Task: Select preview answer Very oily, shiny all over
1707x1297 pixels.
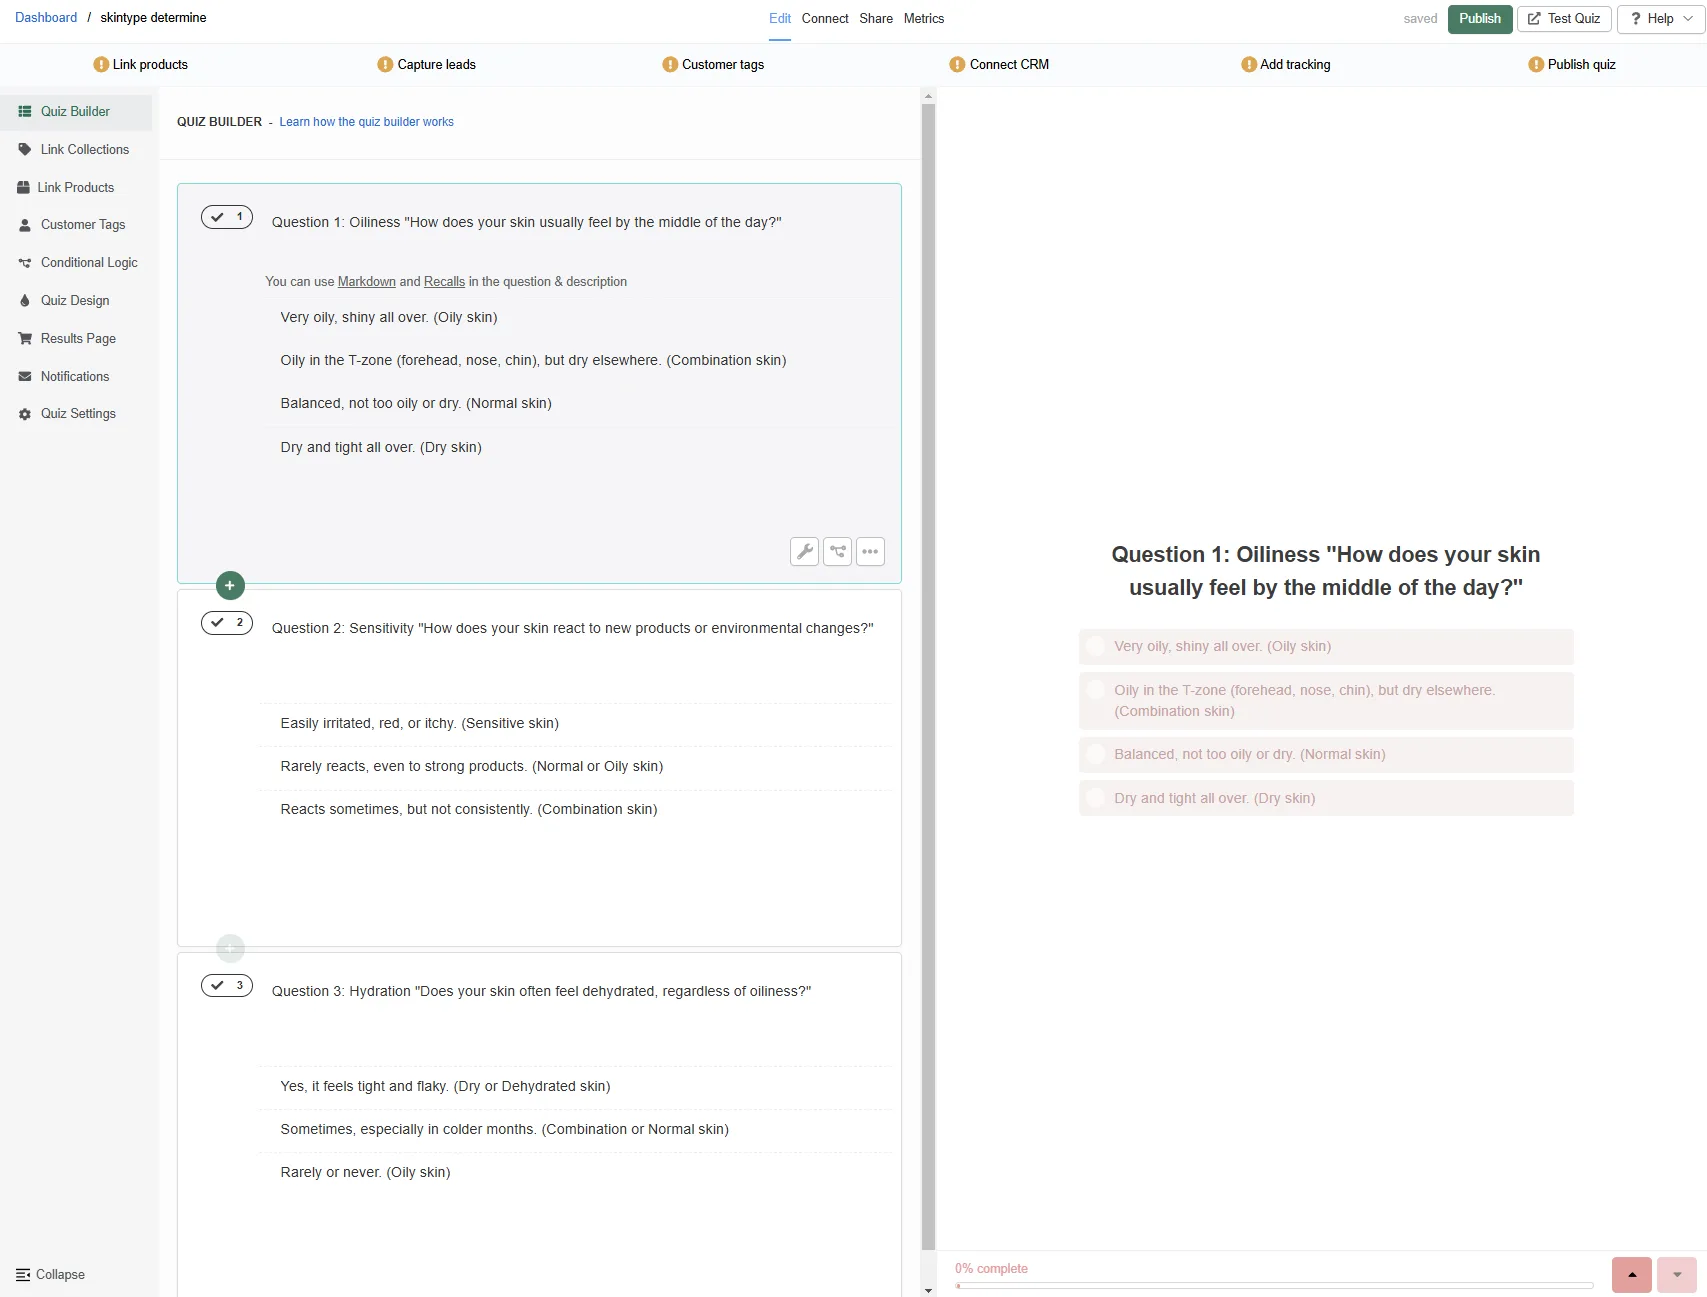Action: 1326,647
